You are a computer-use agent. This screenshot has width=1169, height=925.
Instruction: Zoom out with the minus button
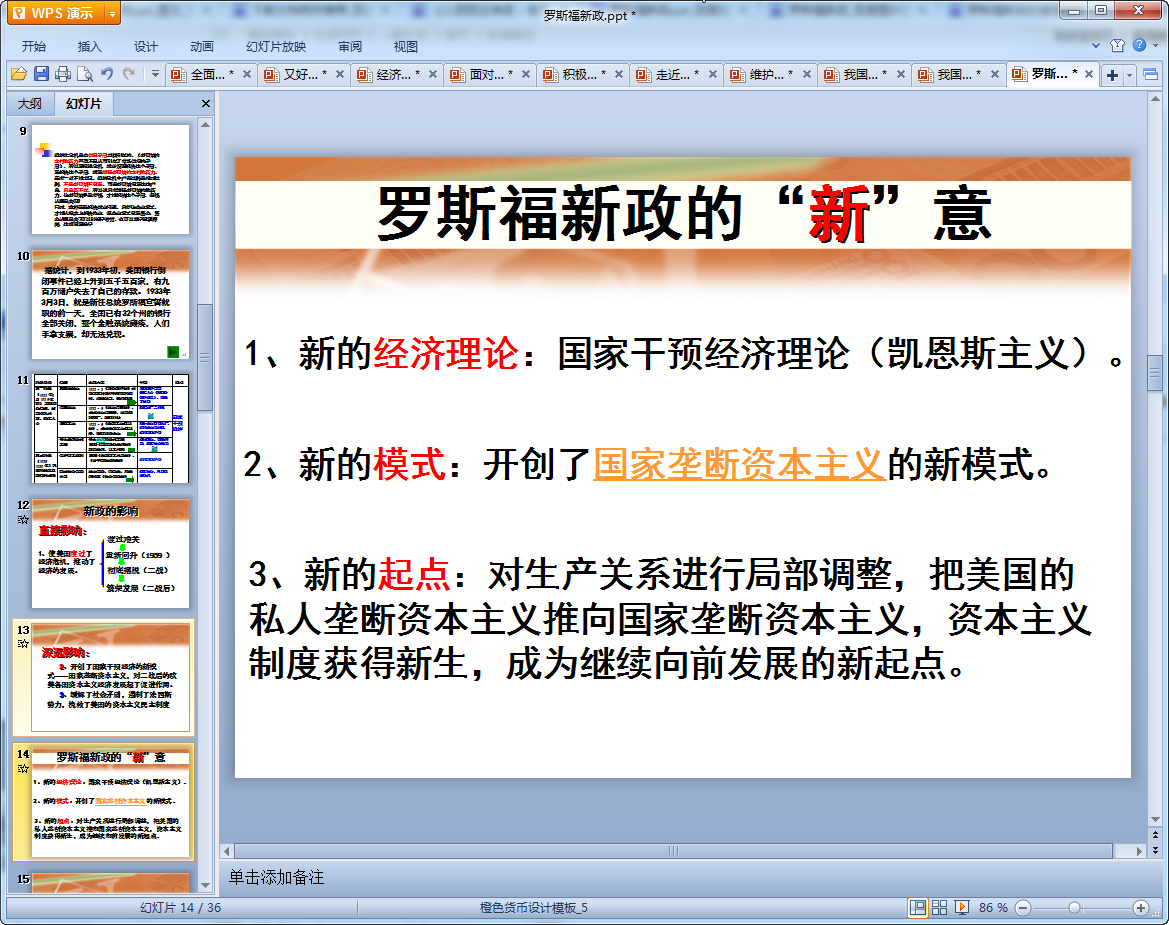click(1023, 908)
